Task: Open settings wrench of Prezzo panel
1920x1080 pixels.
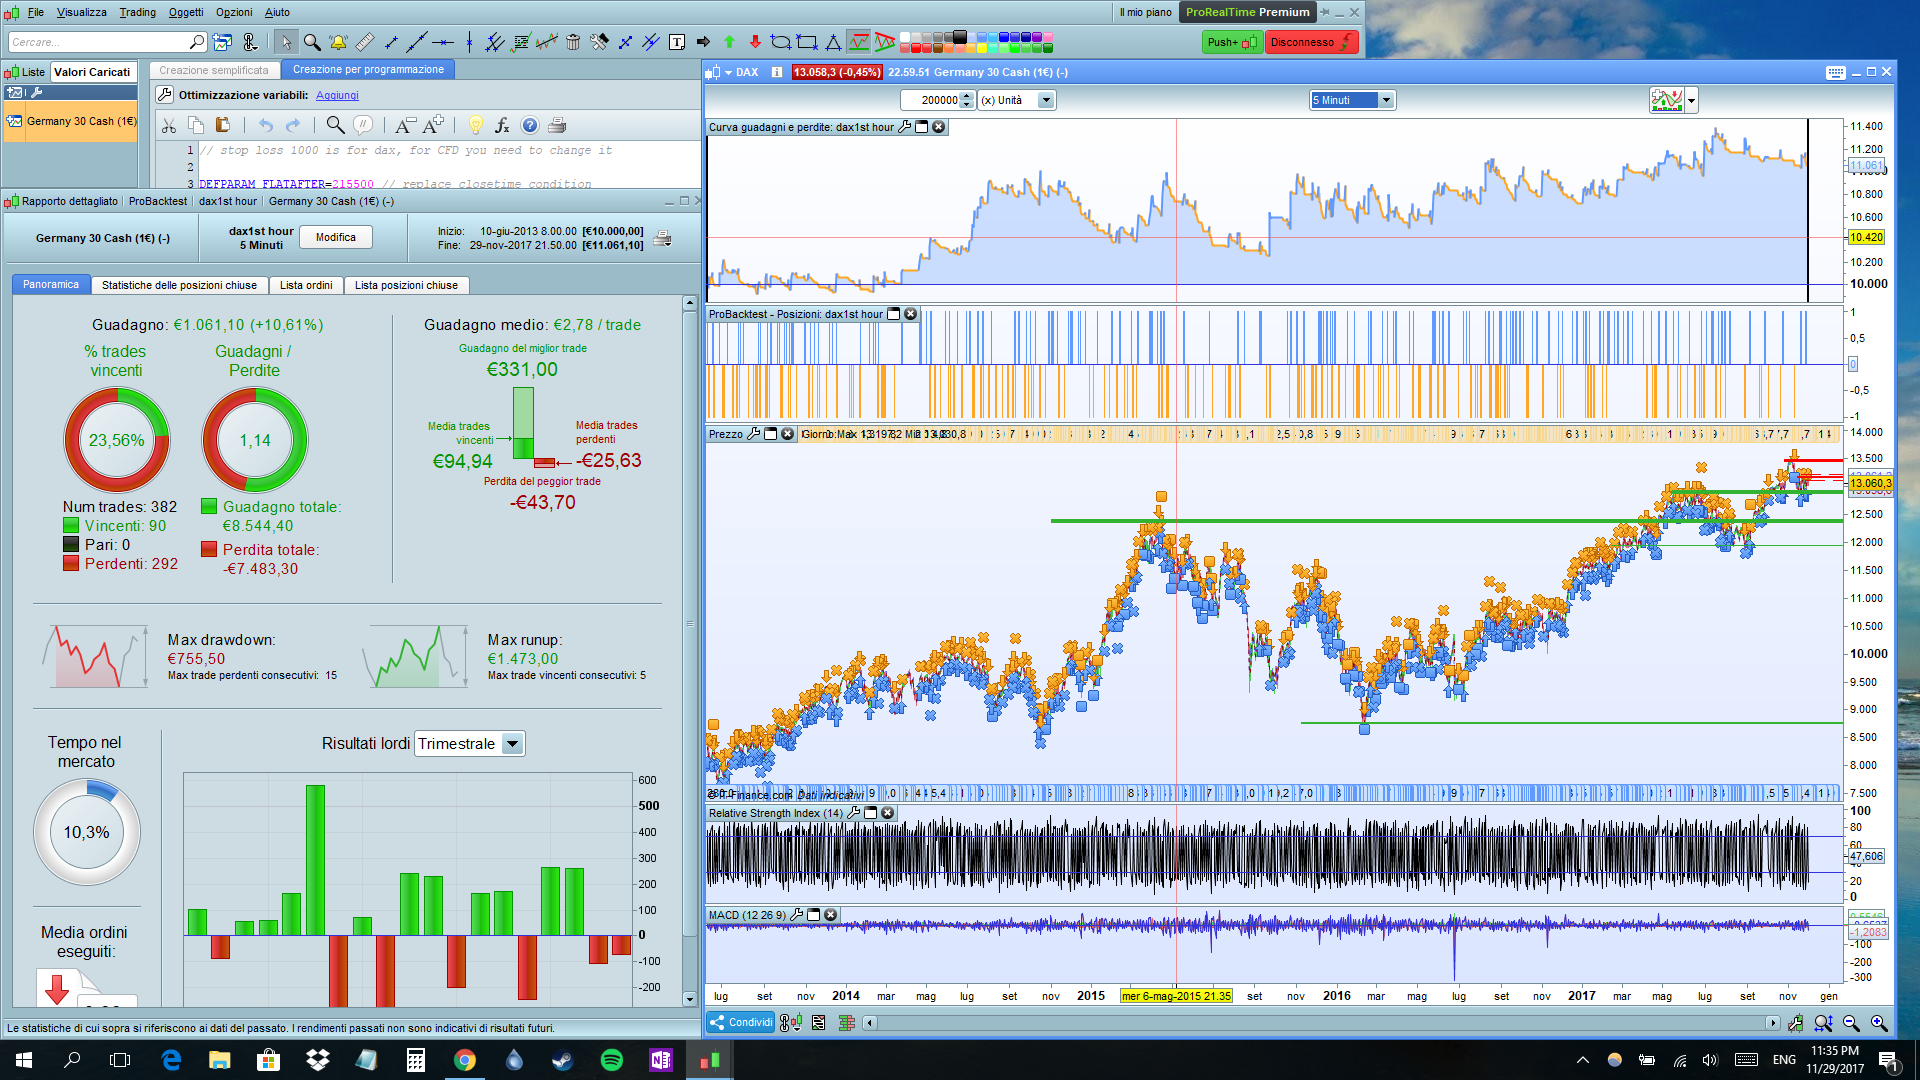Action: (x=754, y=434)
